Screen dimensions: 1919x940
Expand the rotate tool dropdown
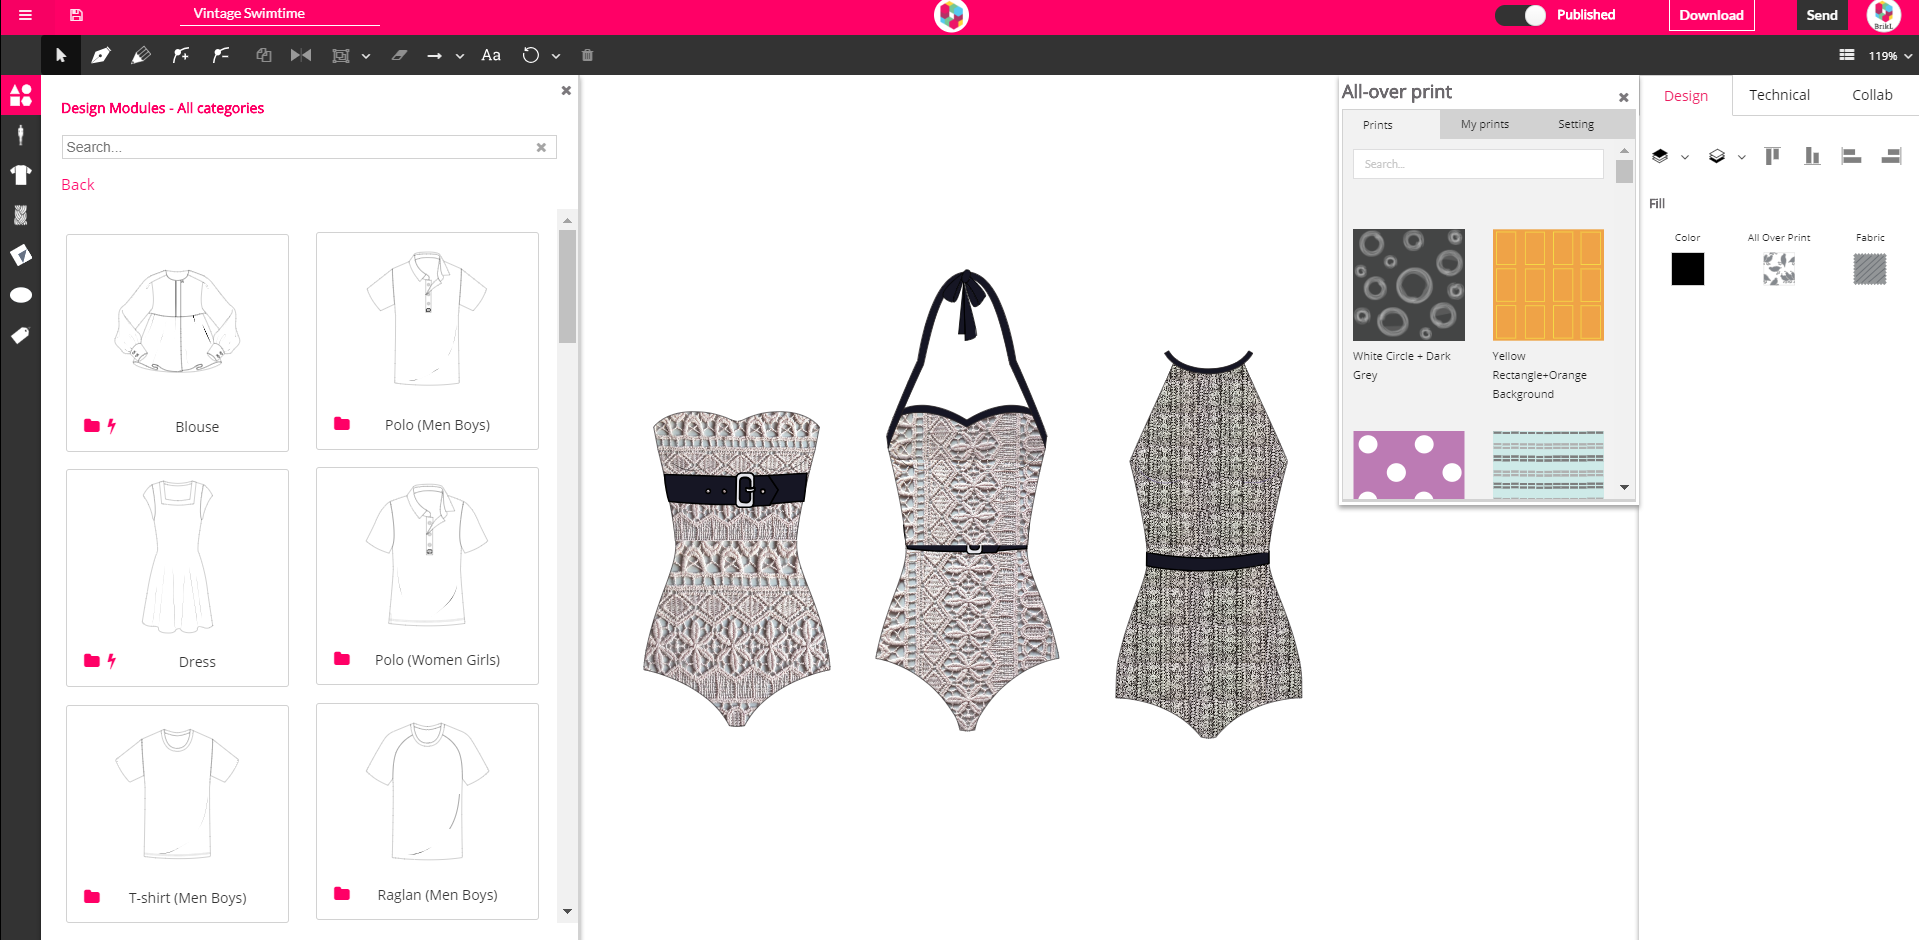(x=557, y=55)
